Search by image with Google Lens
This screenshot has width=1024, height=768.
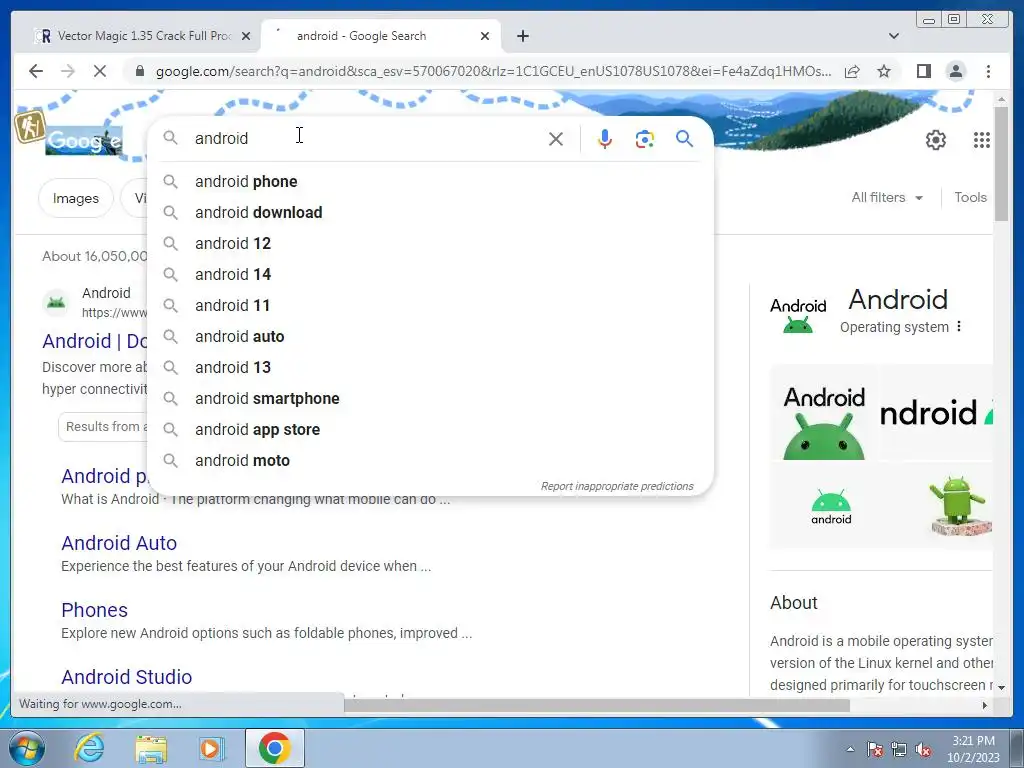pyautogui.click(x=645, y=138)
